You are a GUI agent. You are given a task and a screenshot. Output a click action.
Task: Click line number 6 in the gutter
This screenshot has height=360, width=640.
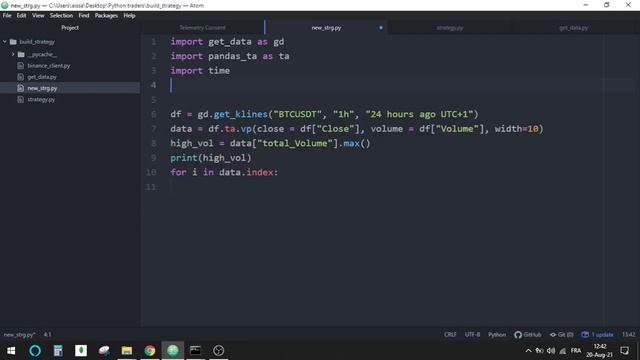point(153,114)
